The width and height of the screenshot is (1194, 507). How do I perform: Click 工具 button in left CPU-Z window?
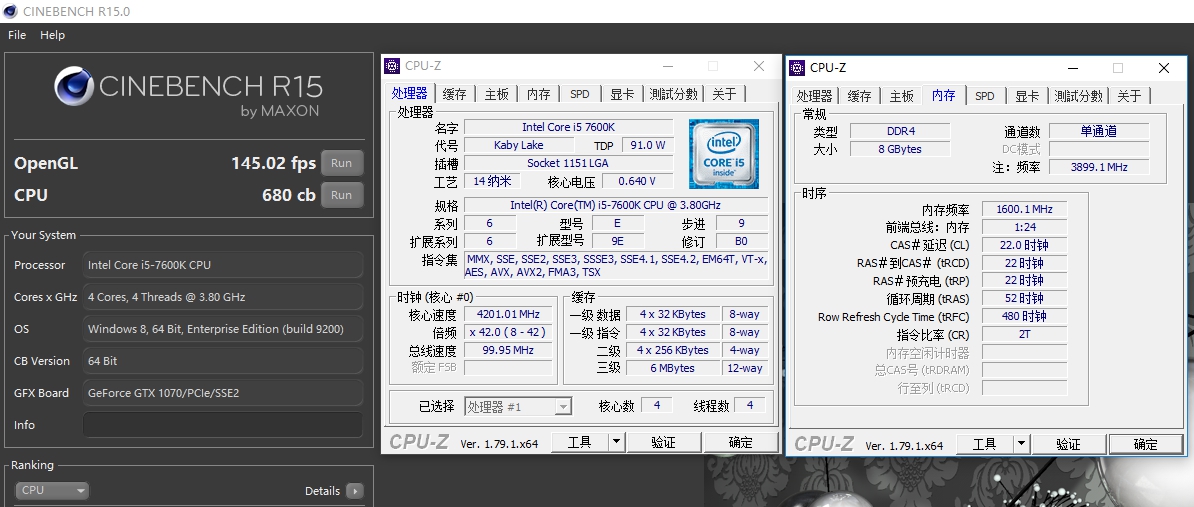click(579, 442)
